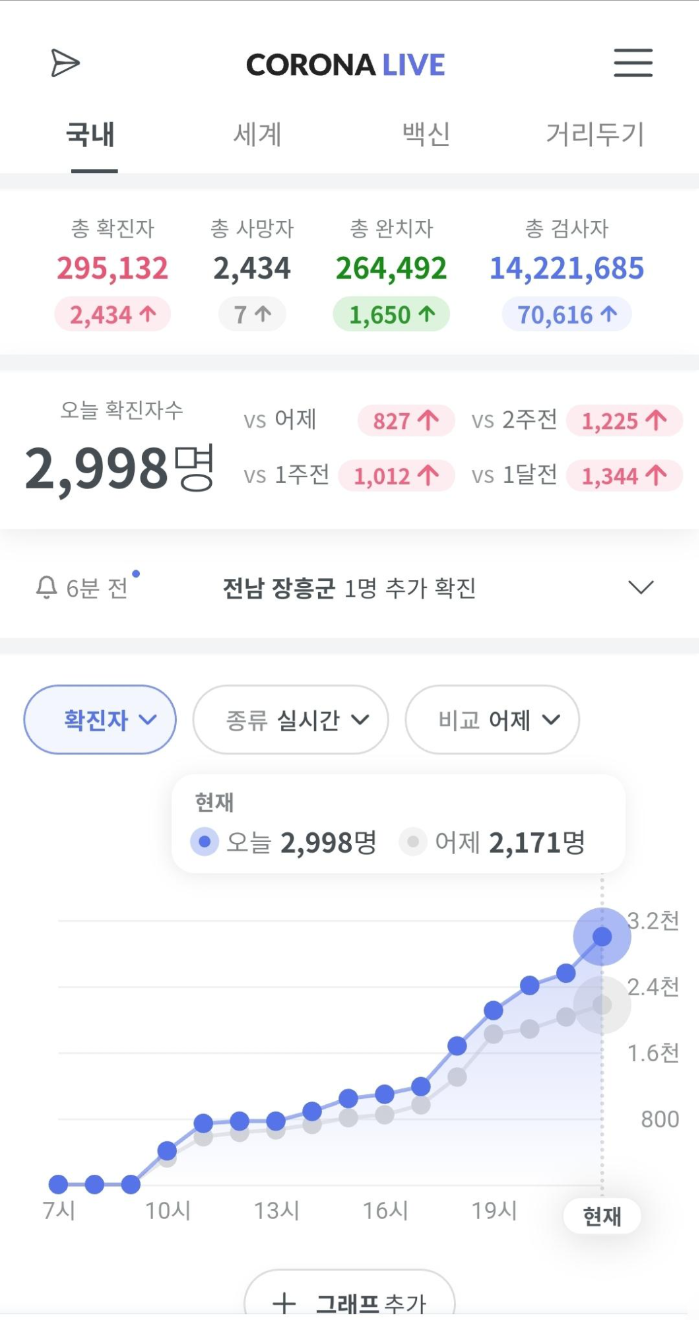699x1320 pixels.
Task: Click the 총 확진자 count 295,132
Action: click(112, 269)
